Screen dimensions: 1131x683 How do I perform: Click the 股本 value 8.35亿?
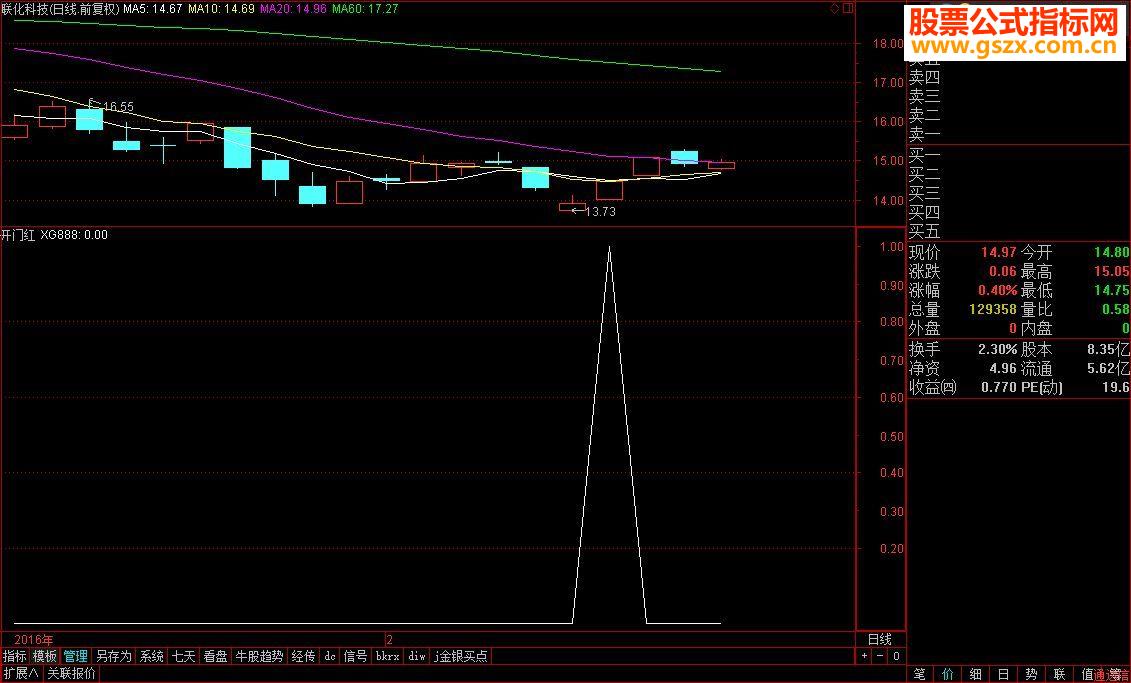[1109, 349]
